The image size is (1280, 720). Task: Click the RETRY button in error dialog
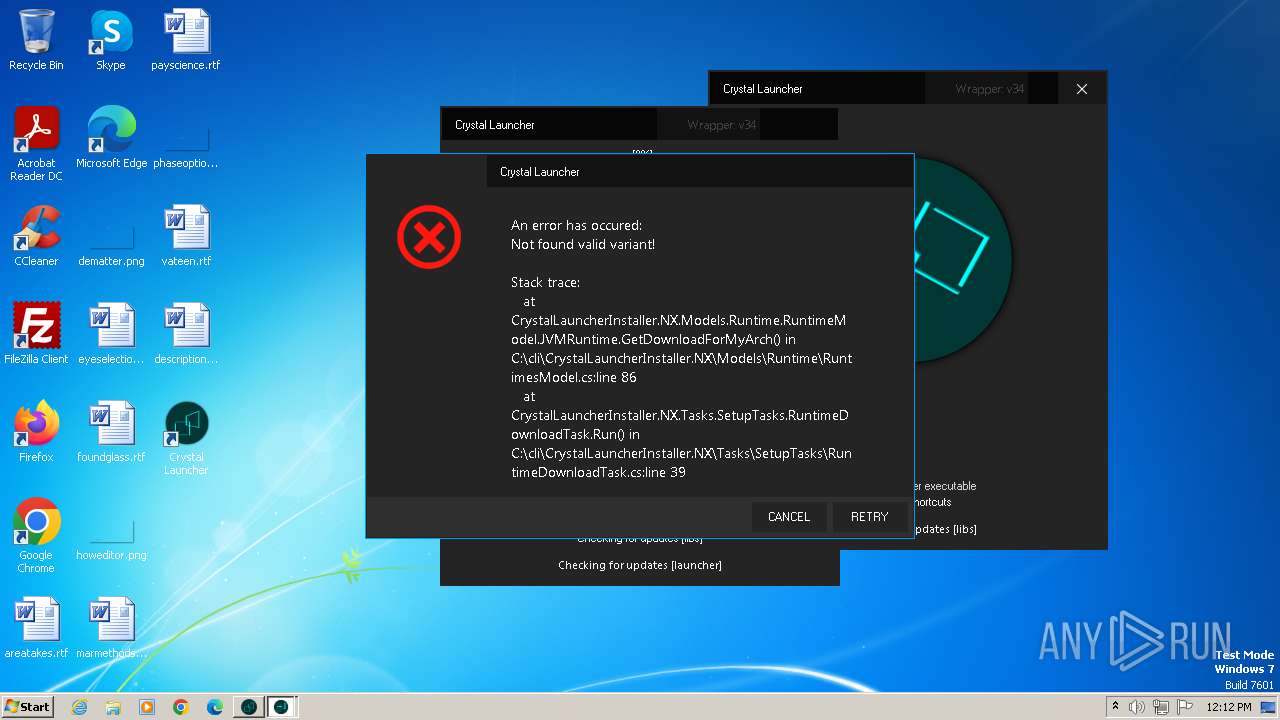point(869,517)
